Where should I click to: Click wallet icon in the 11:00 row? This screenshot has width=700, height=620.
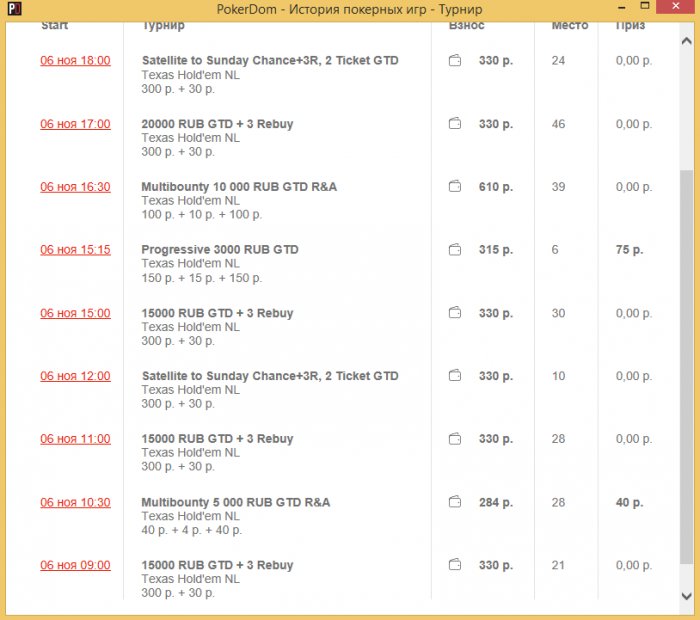tap(455, 439)
